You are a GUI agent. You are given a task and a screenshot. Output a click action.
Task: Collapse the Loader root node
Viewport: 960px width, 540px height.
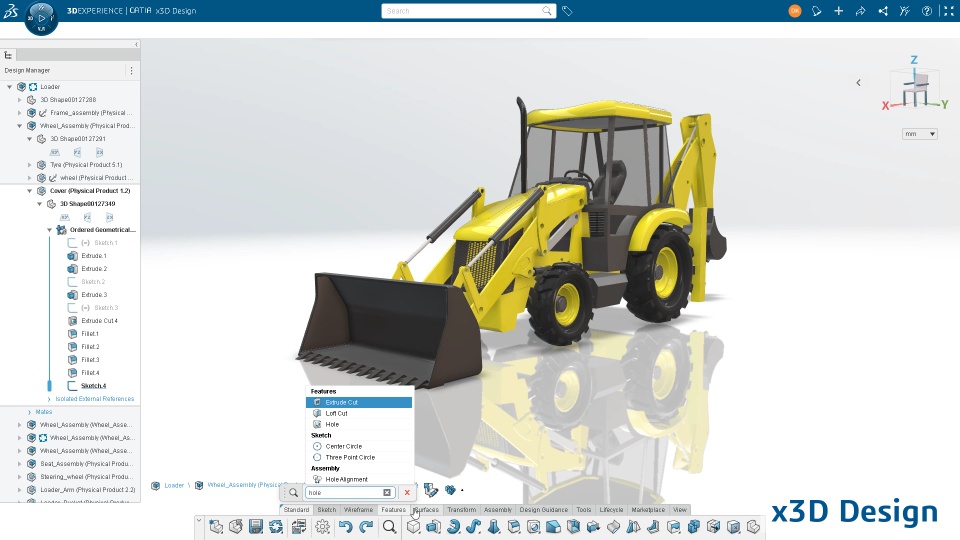click(x=9, y=87)
